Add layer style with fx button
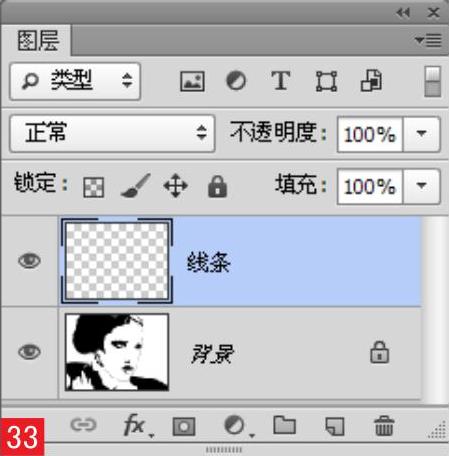 pyautogui.click(x=137, y=426)
